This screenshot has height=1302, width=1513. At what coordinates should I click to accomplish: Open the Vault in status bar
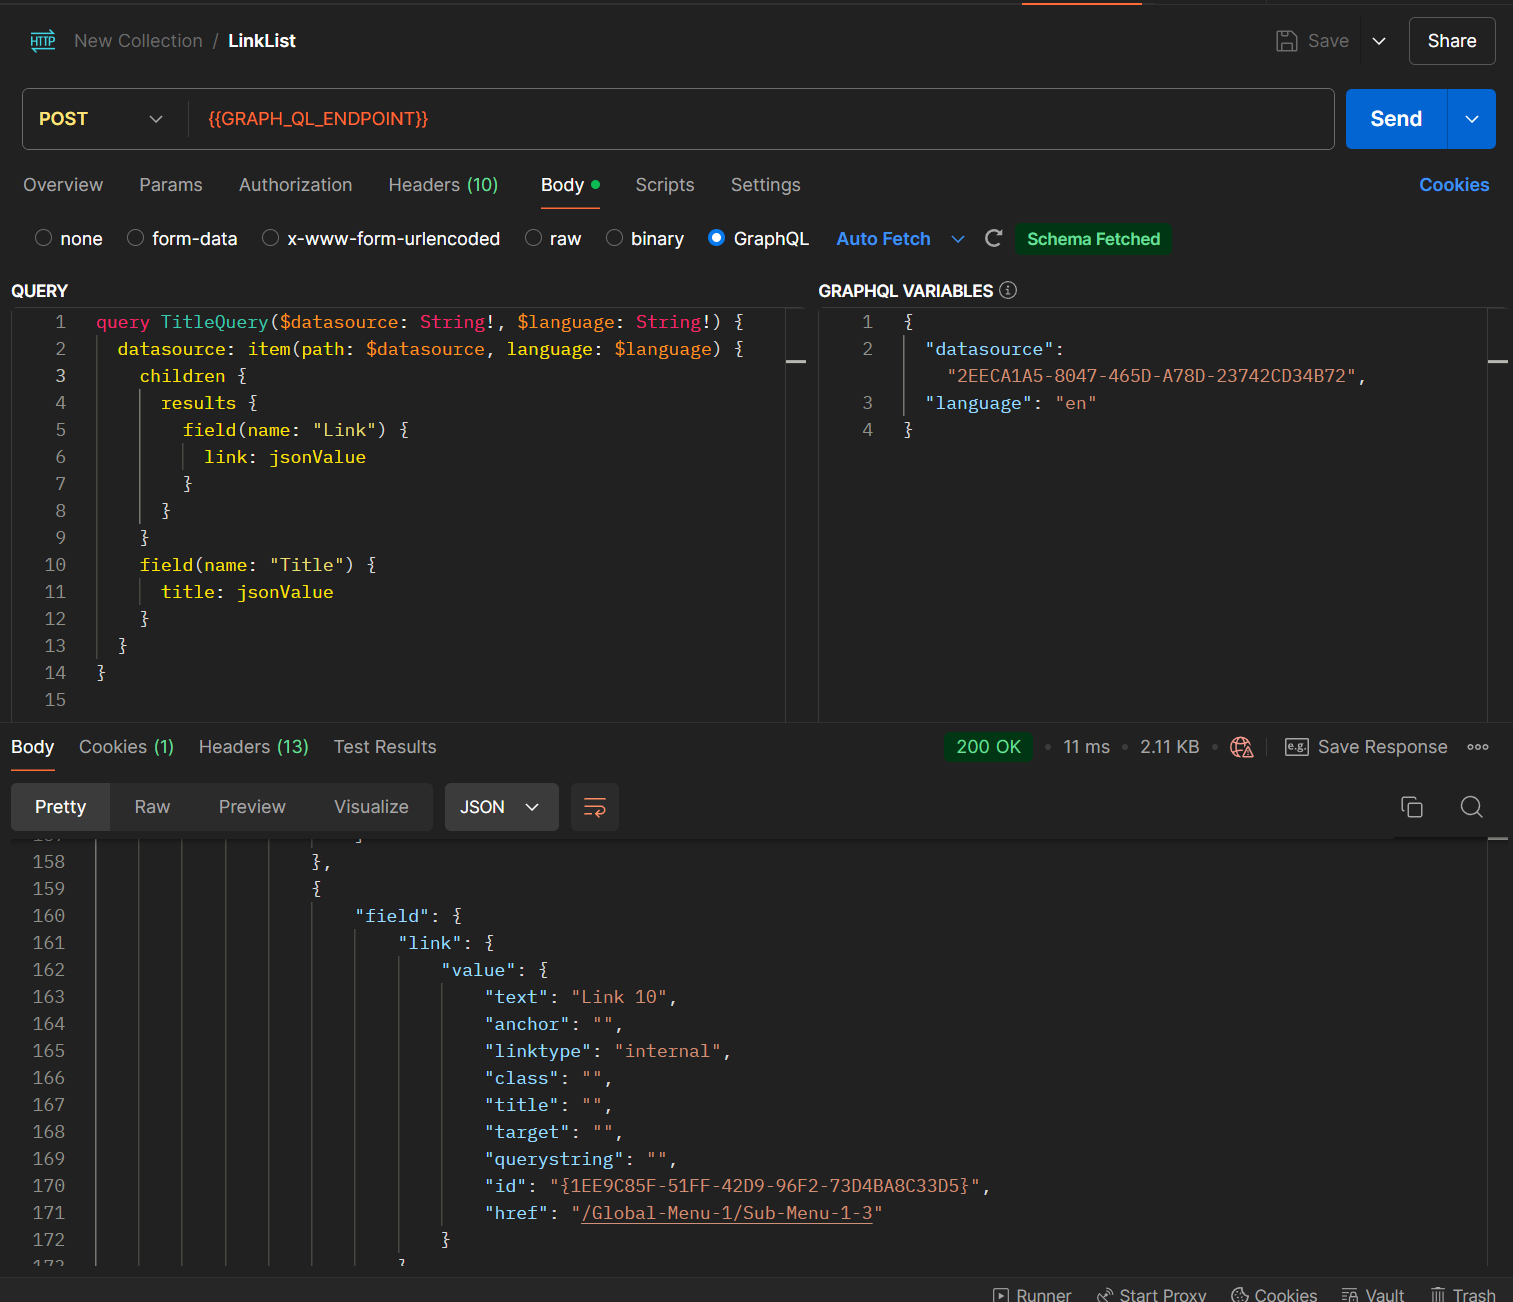(1373, 1295)
